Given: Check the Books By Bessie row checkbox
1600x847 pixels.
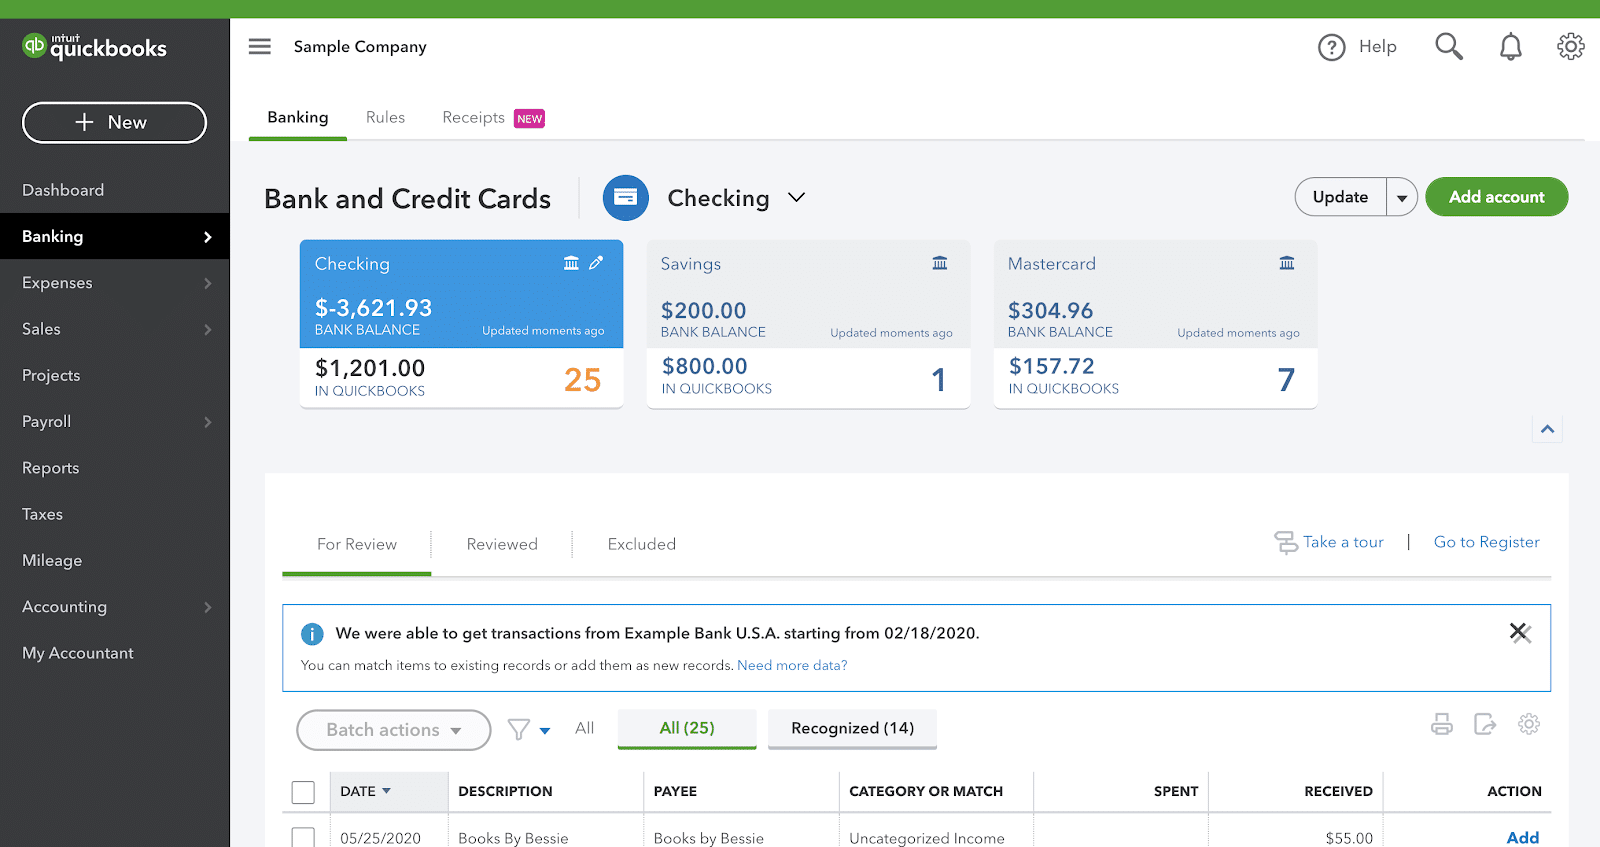Looking at the screenshot, I should (x=303, y=837).
